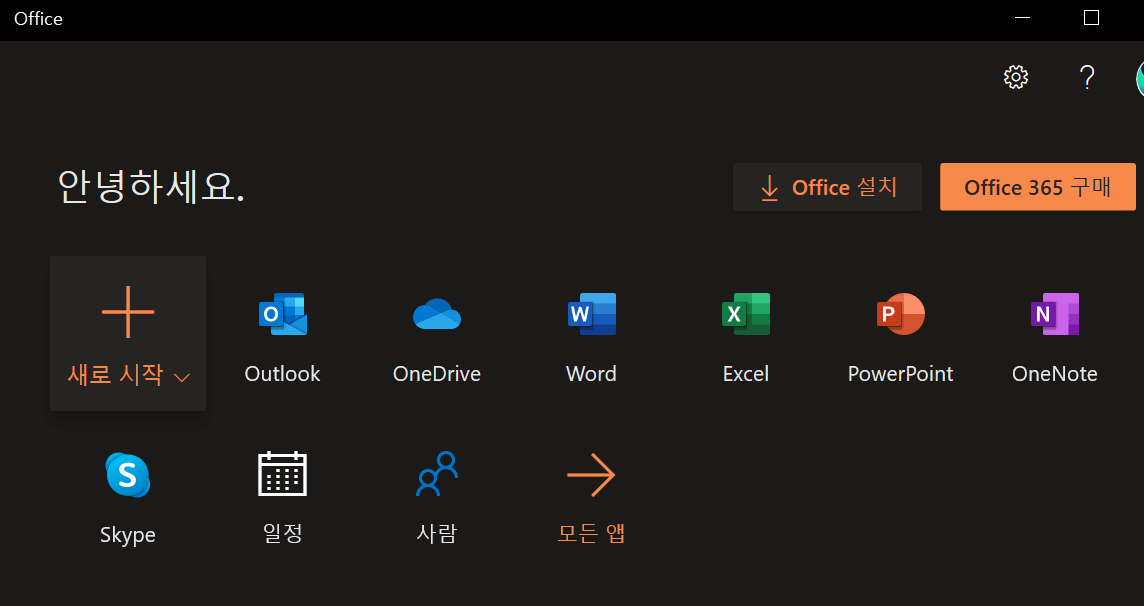Click the Office 설치 button
Screen dimensions: 1144x606
(x=827, y=187)
